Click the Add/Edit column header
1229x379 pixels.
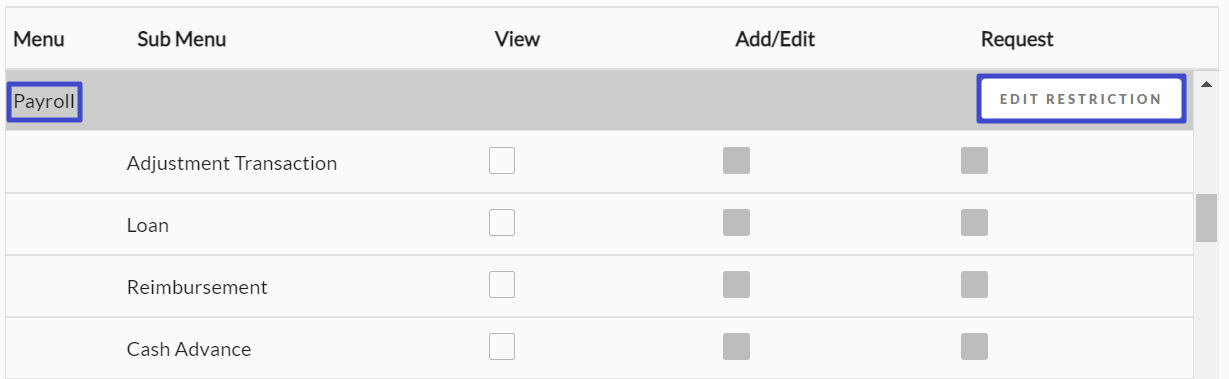point(775,39)
